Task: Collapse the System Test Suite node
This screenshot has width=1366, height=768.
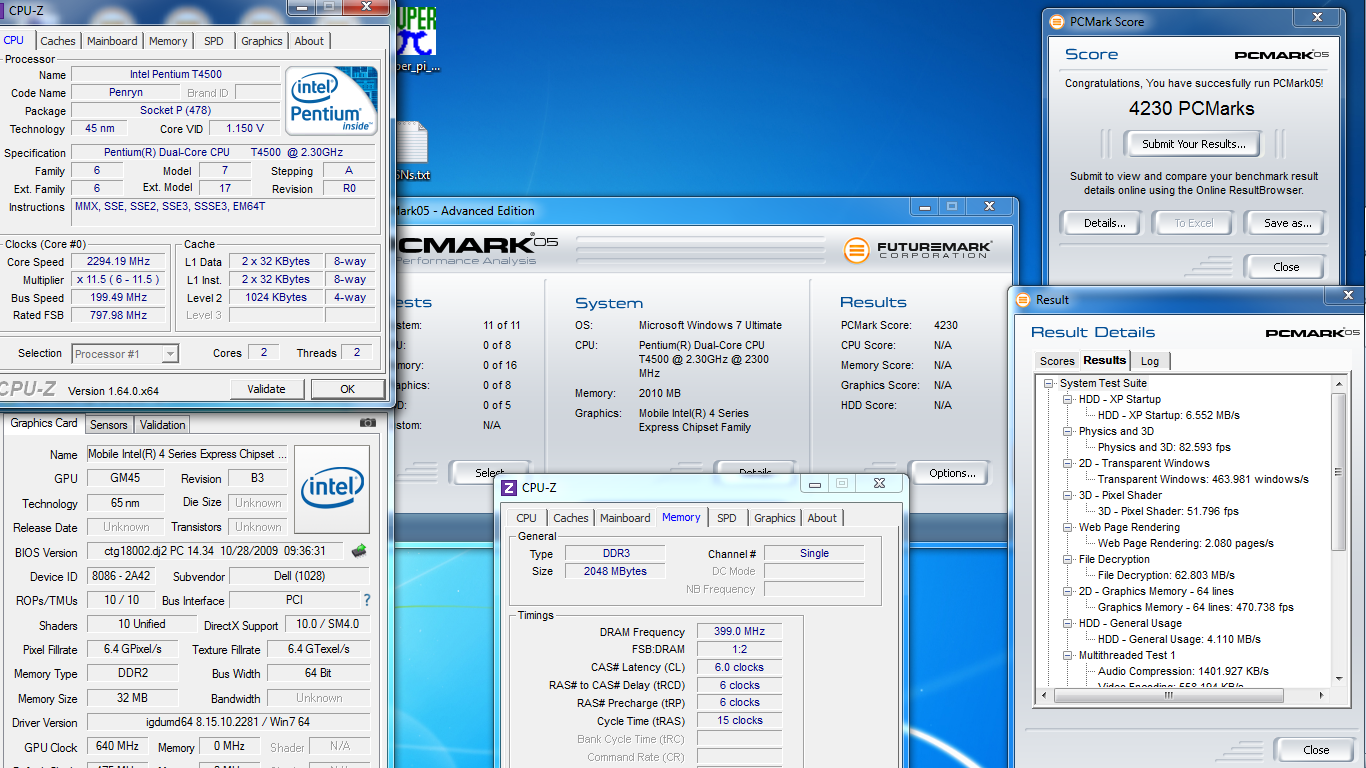Action: [x=1049, y=383]
